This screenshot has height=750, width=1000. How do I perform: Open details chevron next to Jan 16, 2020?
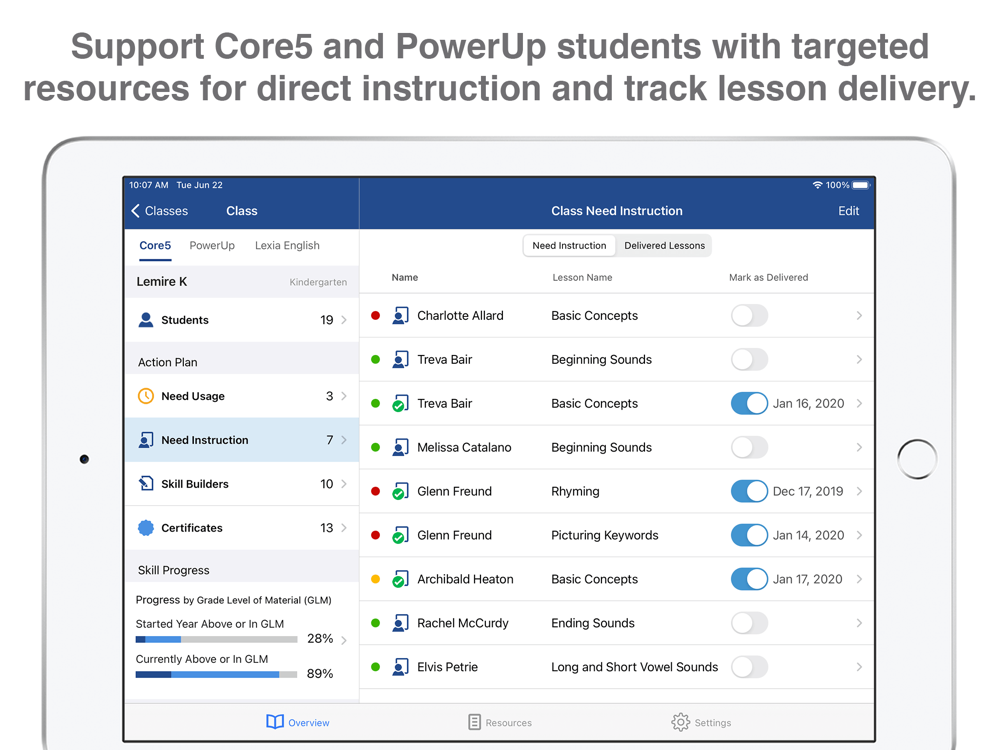point(859,404)
